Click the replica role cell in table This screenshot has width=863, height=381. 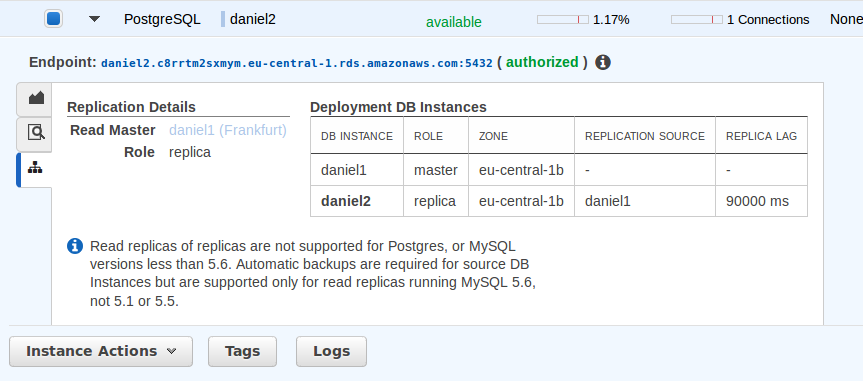[435, 202]
